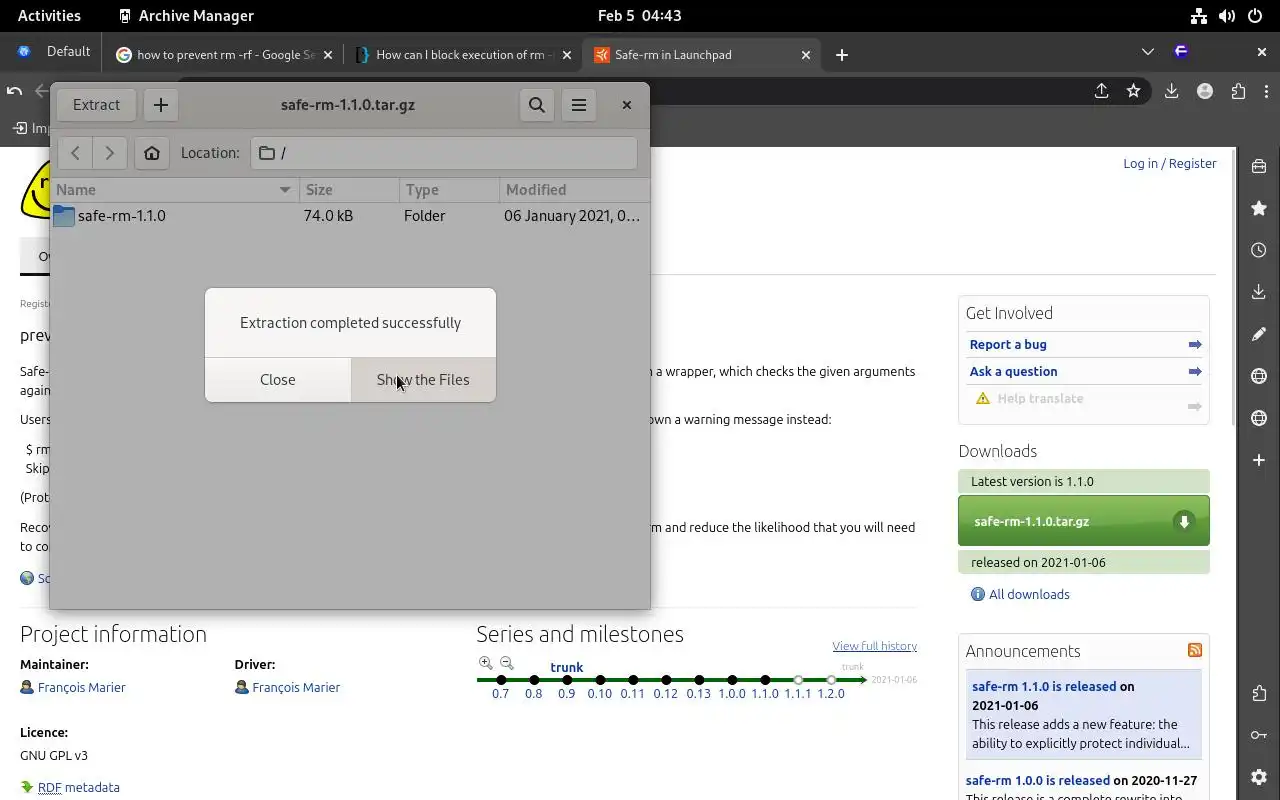Click the browser share page icon
This screenshot has width=1280, height=800.
1101,91
